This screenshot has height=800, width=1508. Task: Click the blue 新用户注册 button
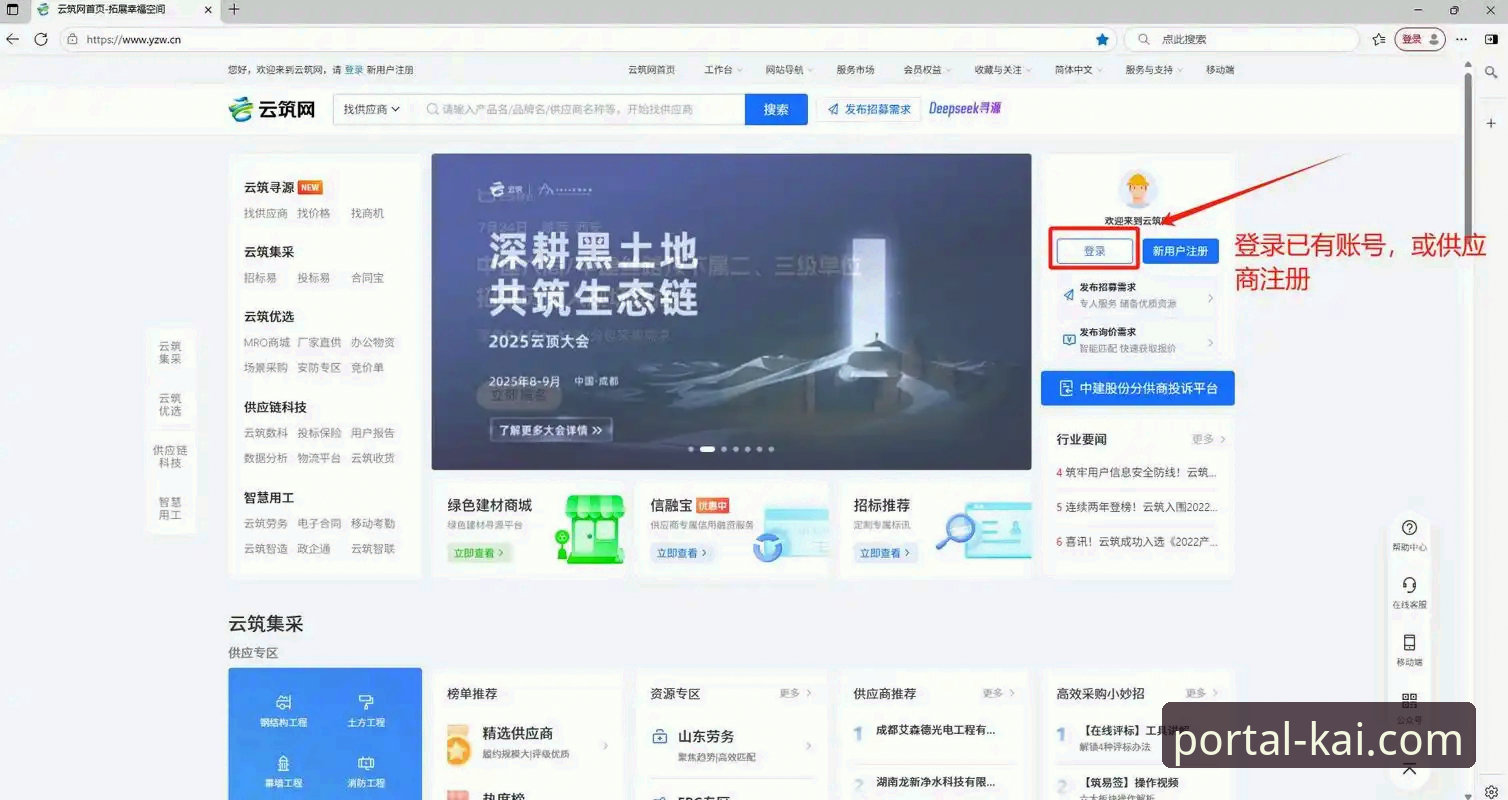(x=1180, y=251)
